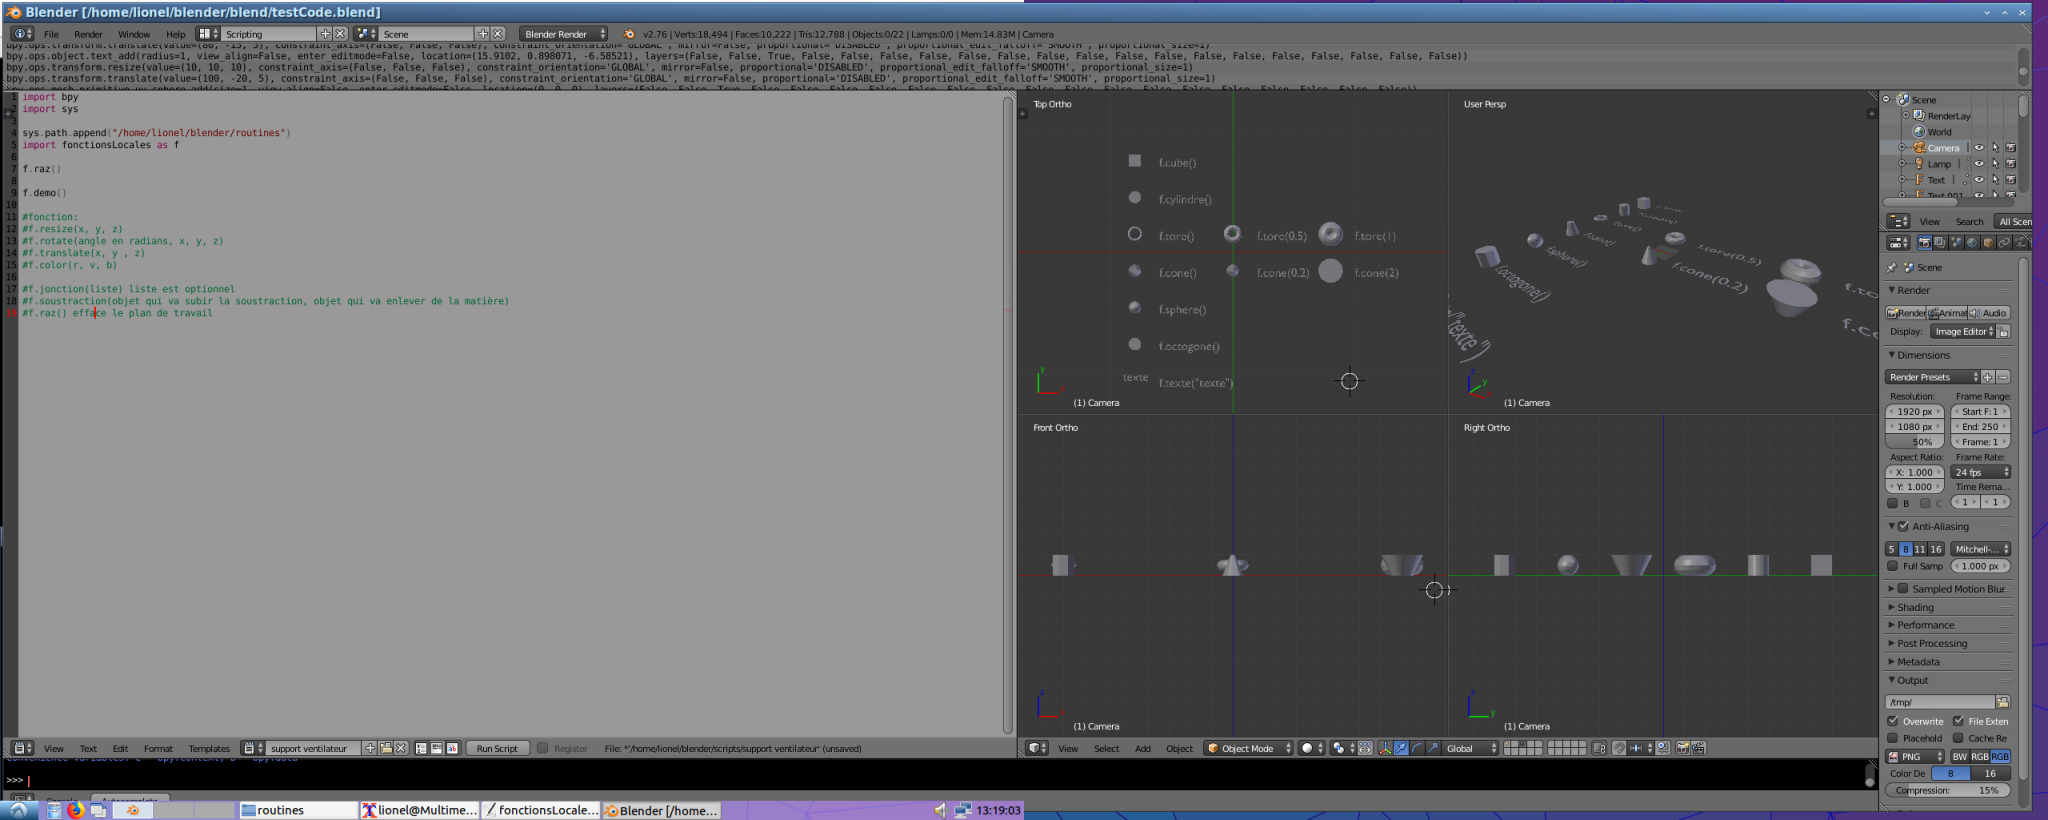Open the PNG file format dropdown
Screen dimensions: 2048x820
click(1915, 757)
